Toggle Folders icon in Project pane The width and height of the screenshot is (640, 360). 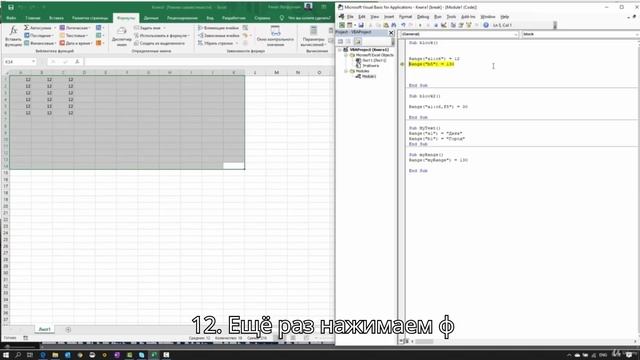tap(358, 41)
